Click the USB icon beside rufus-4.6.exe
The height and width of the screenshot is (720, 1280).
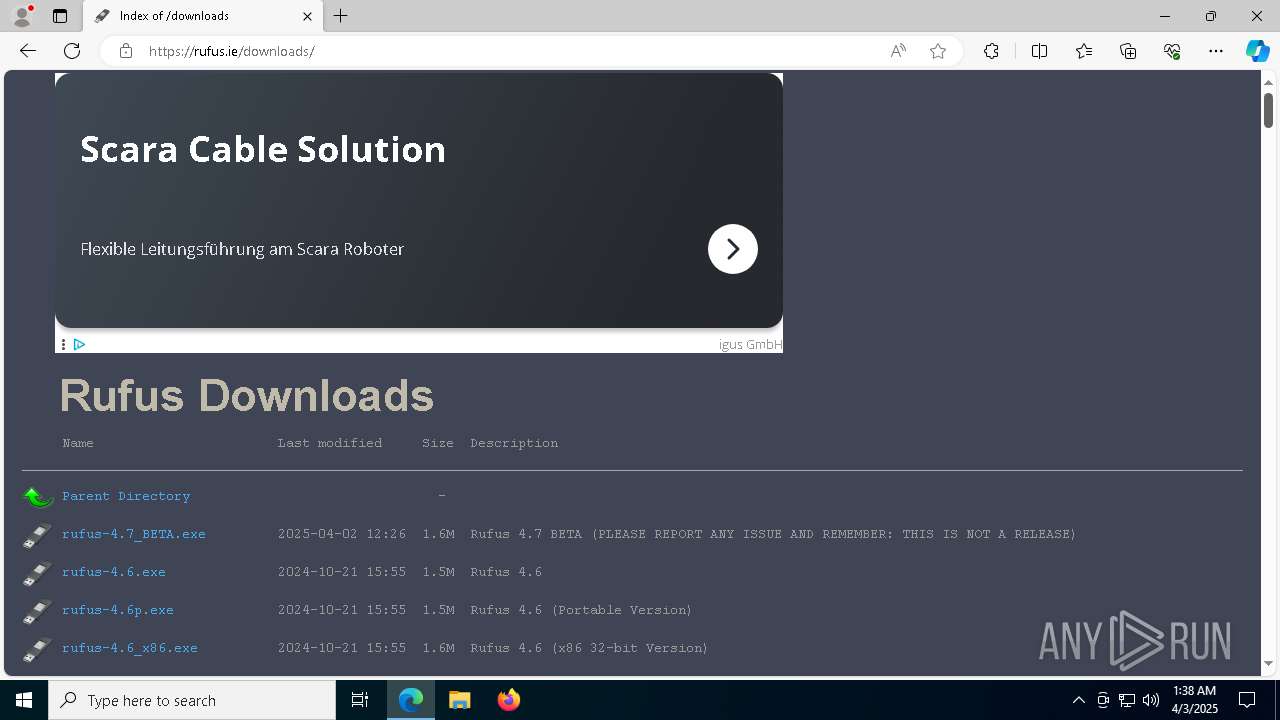point(37,573)
